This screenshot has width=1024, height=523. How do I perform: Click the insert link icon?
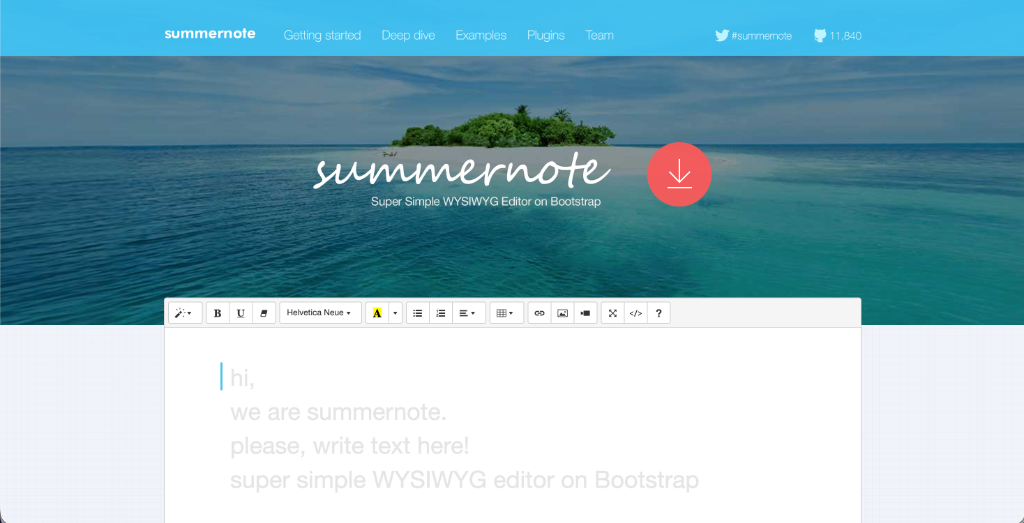pyautogui.click(x=539, y=313)
